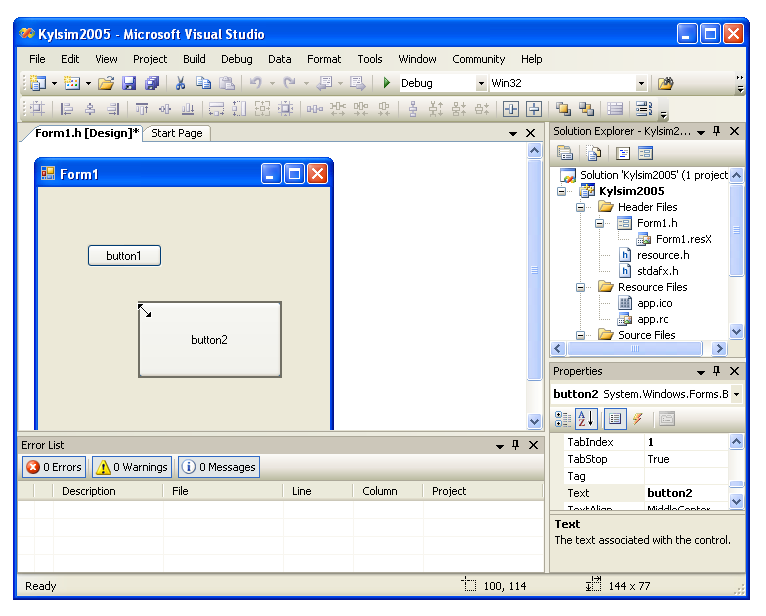The image size is (766, 616).
Task: Click Show All Files icon in Solution Explorer
Action: [x=594, y=153]
